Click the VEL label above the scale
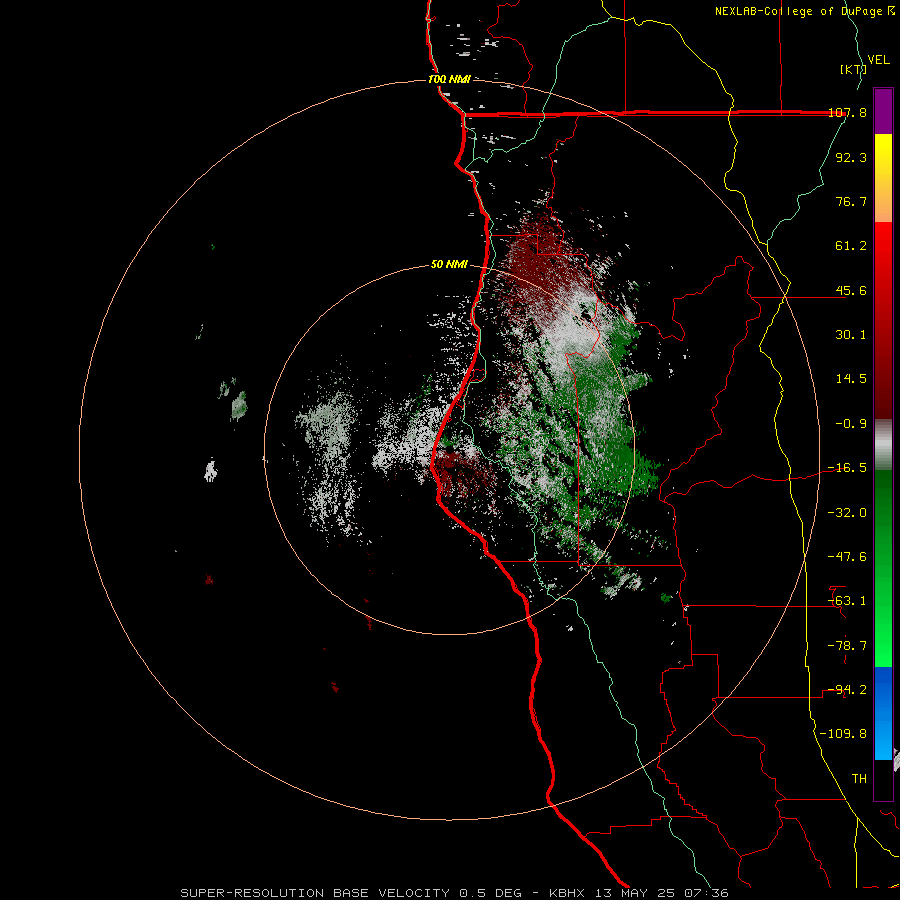This screenshot has width=900, height=900. point(879,60)
